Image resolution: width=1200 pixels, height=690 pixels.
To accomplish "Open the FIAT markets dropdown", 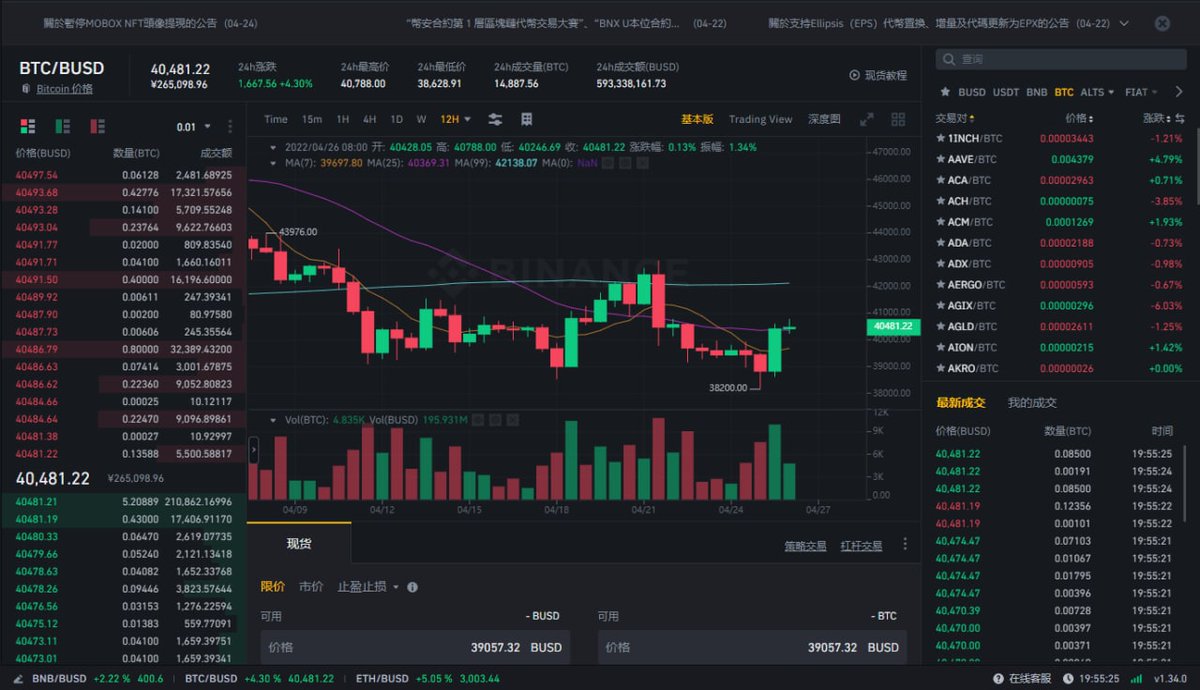I will coord(1141,92).
